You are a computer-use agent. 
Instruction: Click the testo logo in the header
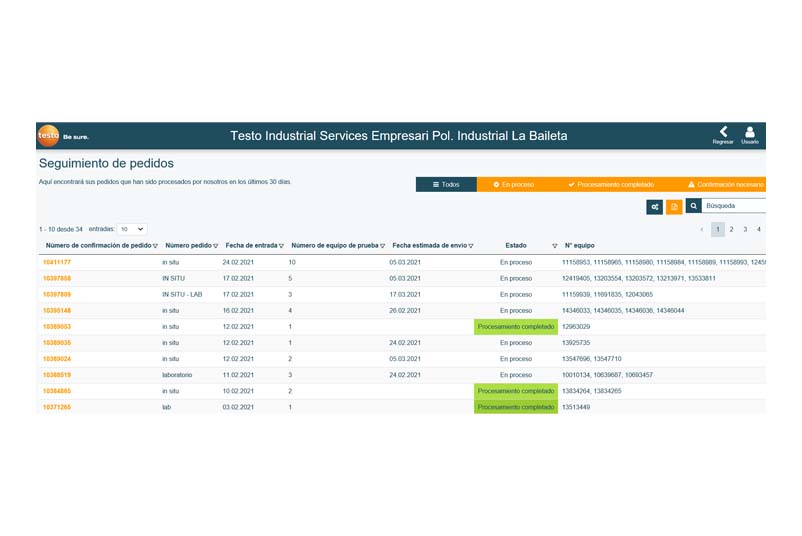coord(49,136)
